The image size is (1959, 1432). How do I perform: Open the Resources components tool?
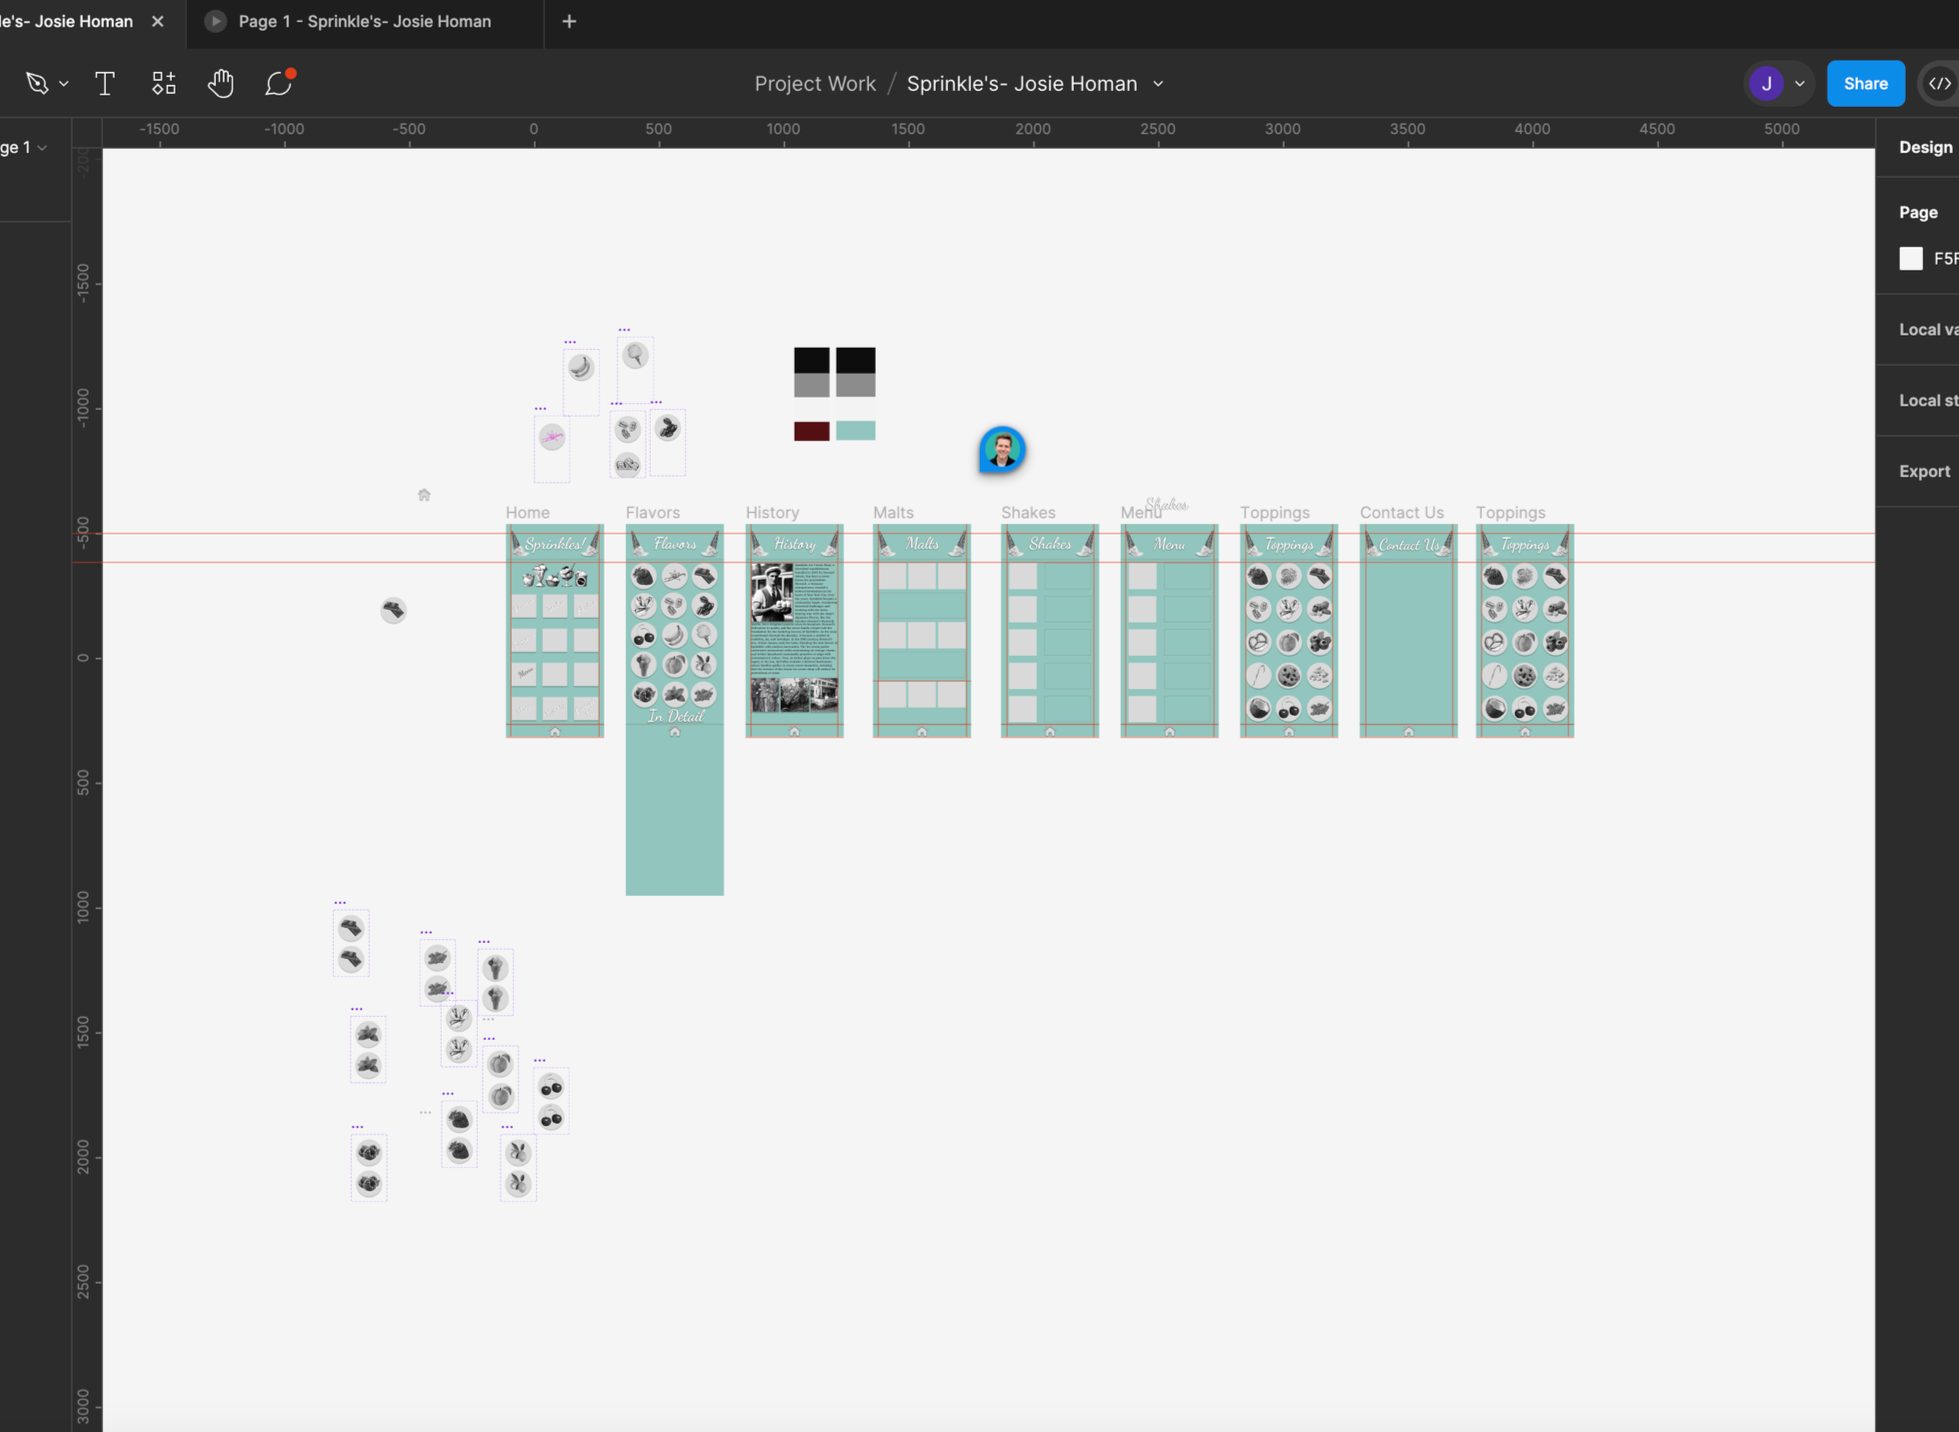163,84
